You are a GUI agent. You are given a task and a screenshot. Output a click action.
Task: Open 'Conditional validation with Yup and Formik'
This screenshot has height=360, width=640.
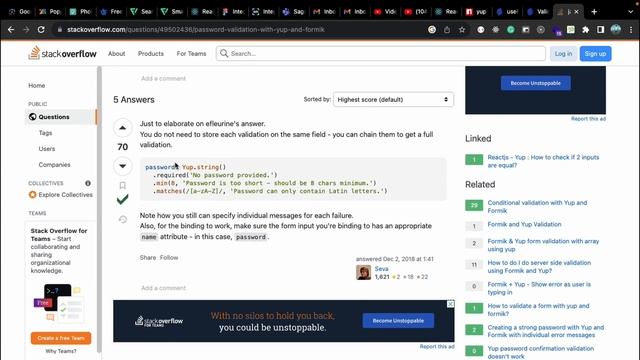pyautogui.click(x=537, y=207)
